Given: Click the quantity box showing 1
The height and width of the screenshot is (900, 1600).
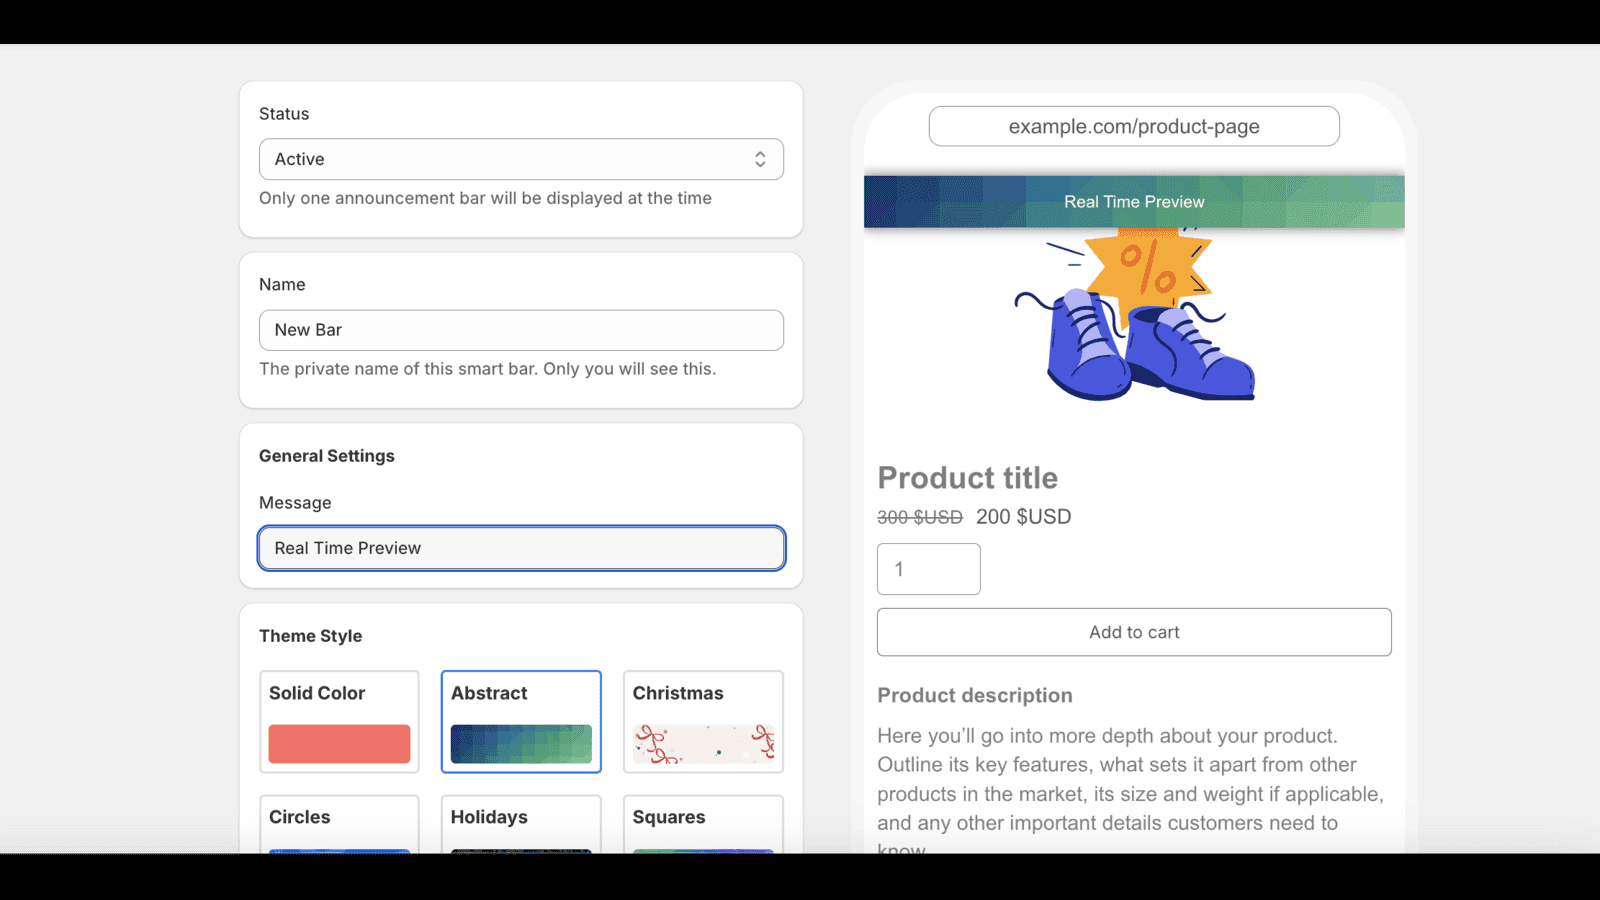Looking at the screenshot, I should 928,568.
